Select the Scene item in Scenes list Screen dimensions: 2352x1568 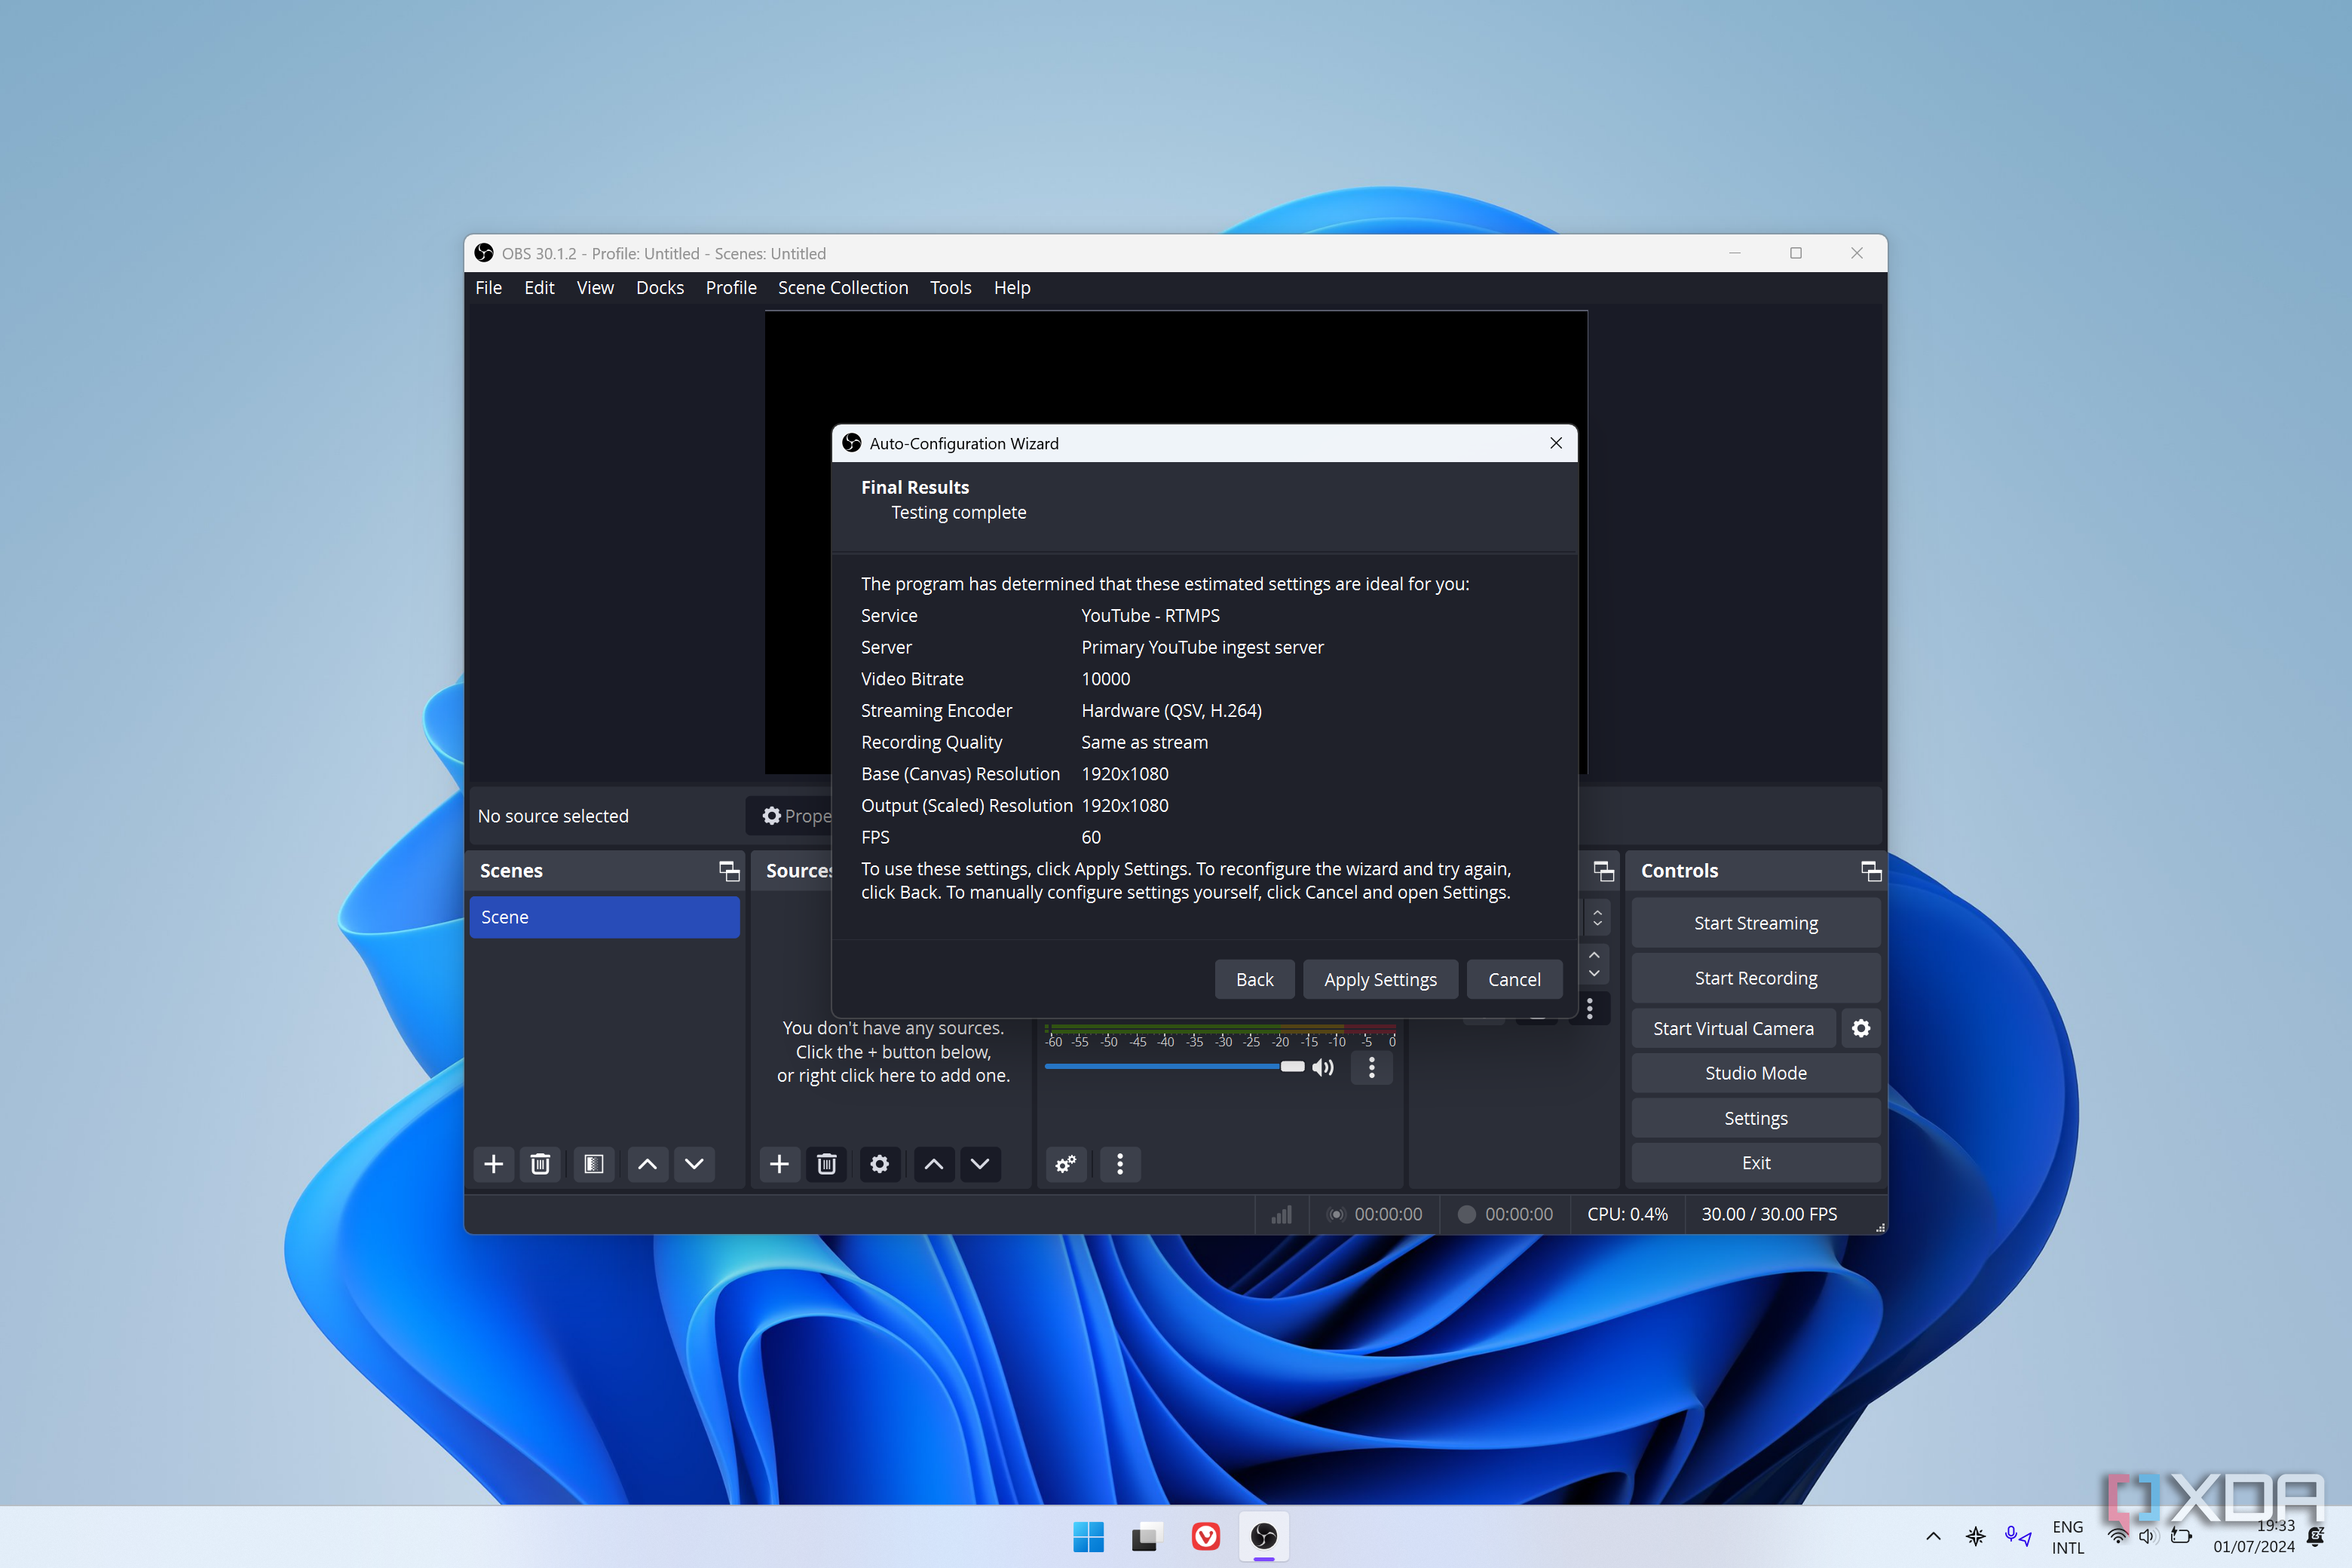point(604,917)
